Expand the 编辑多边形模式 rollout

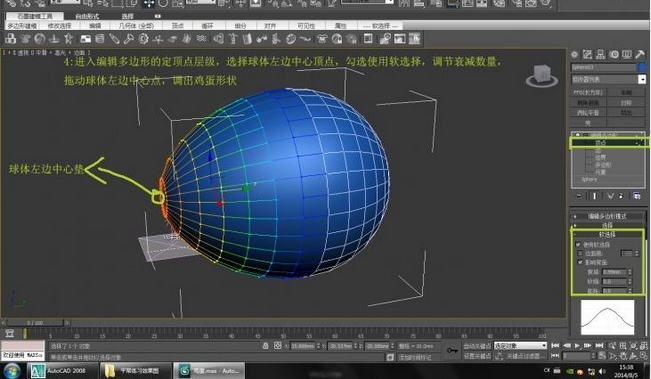coord(607,216)
